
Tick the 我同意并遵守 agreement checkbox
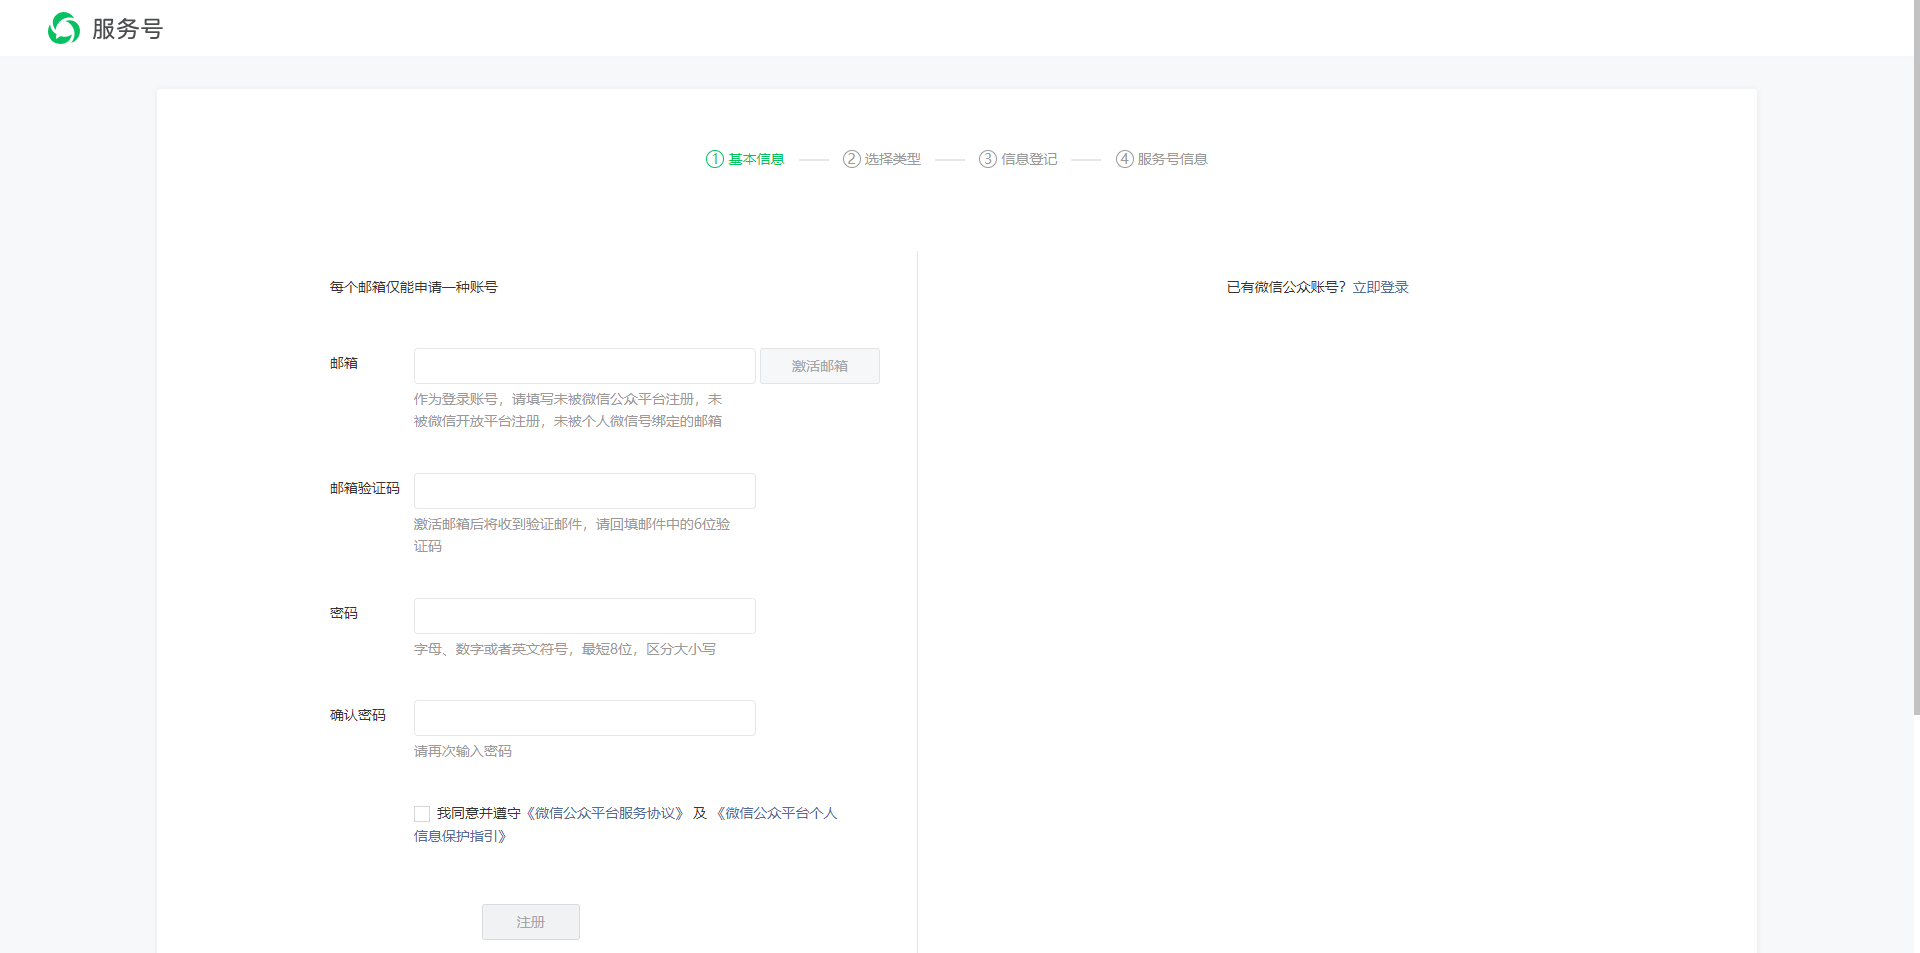(x=422, y=814)
